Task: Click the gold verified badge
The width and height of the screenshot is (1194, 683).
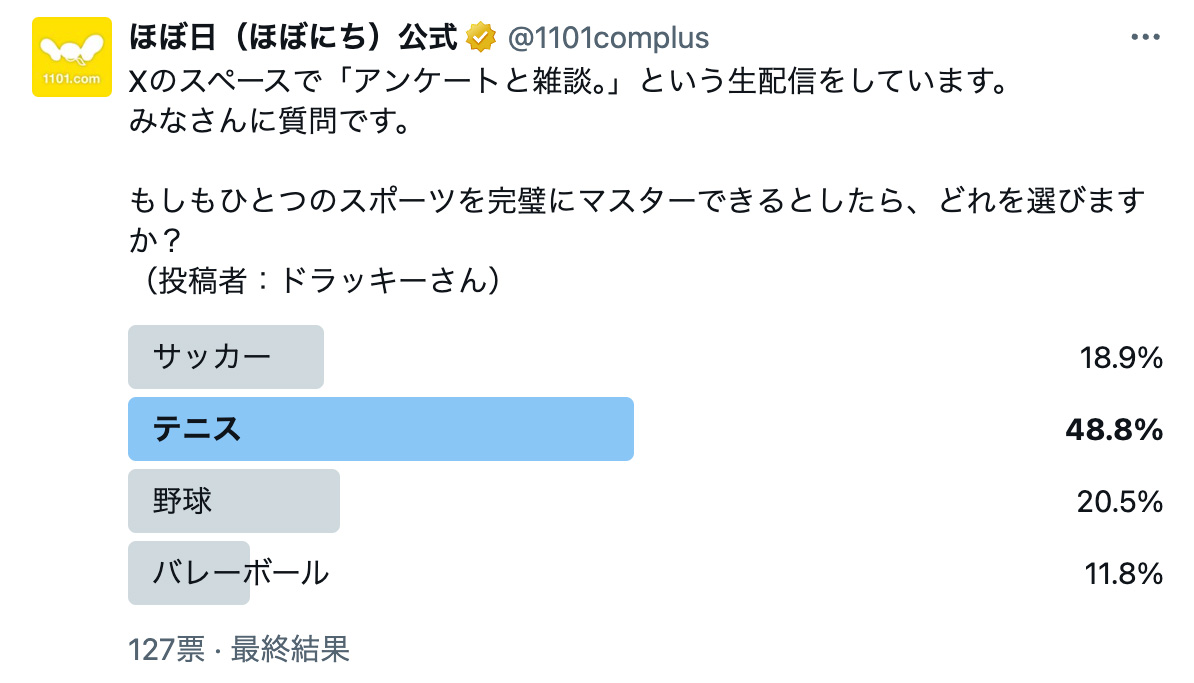Action: (482, 38)
